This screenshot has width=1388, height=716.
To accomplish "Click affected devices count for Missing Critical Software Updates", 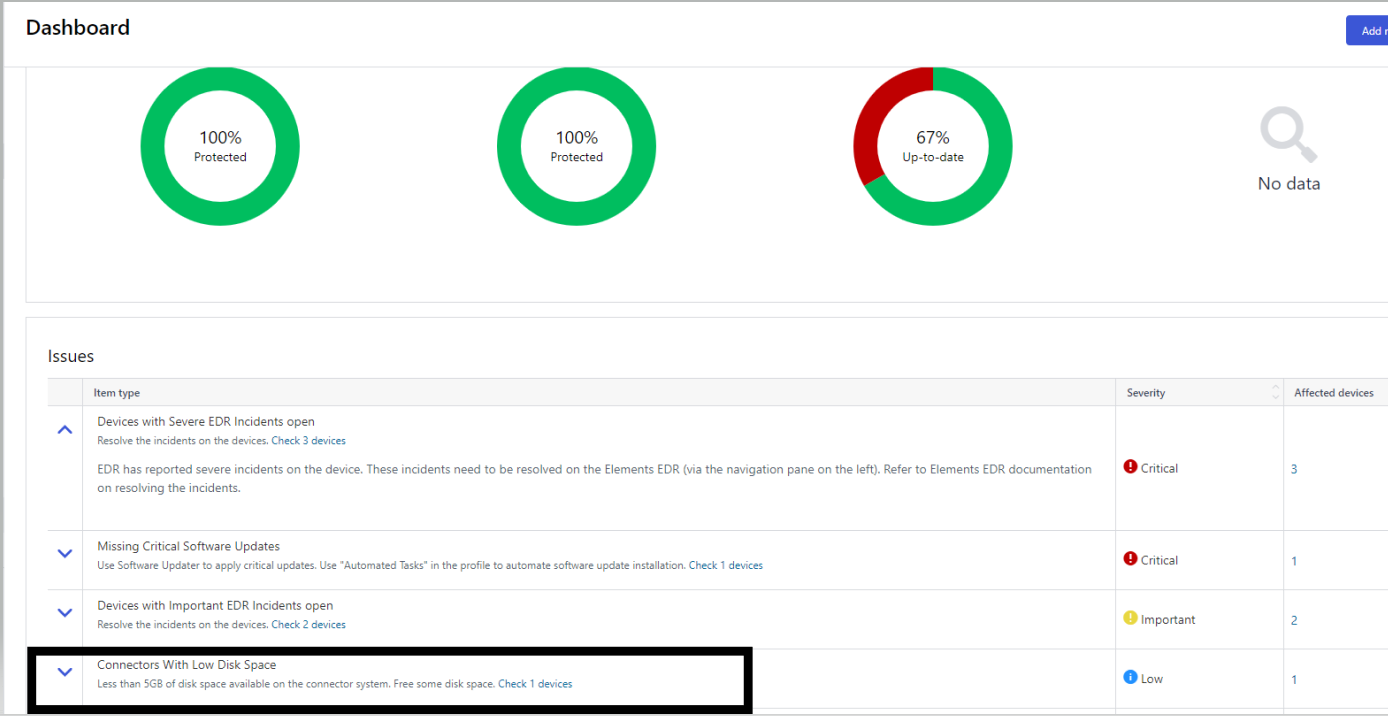I will (1294, 561).
